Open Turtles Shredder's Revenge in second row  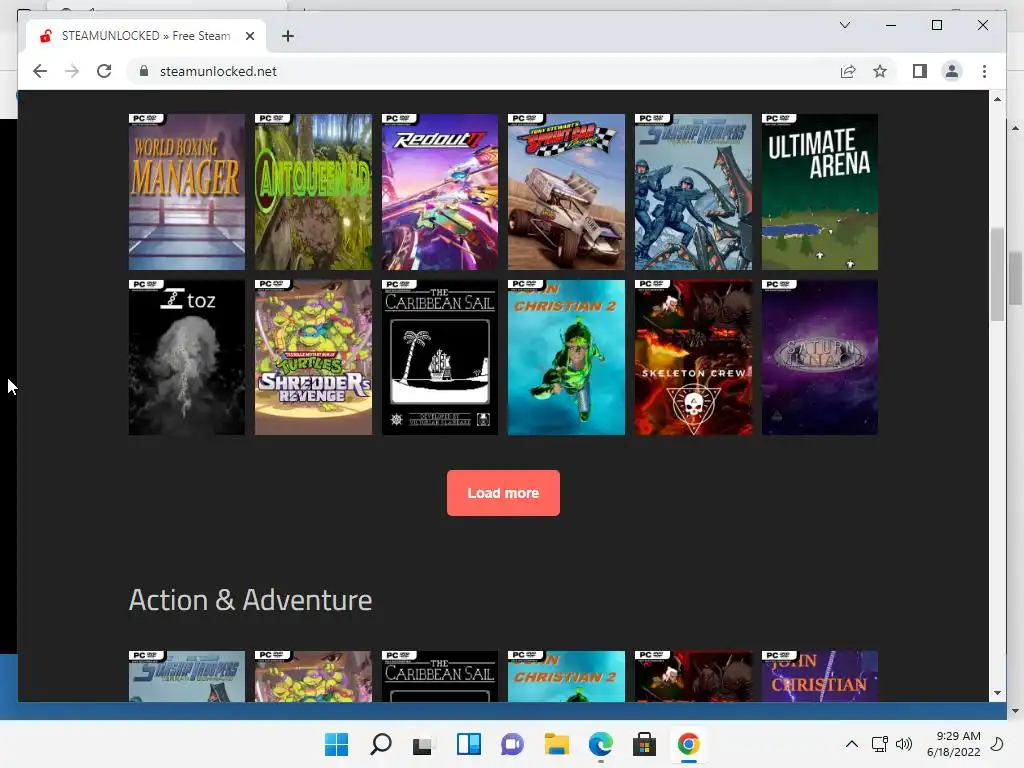pos(313,357)
